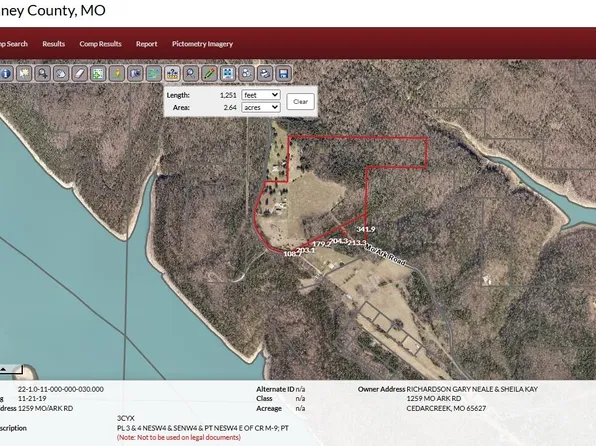Image resolution: width=596 pixels, height=446 pixels.
Task: Click the teal green layers map tool
Action: coord(154,73)
